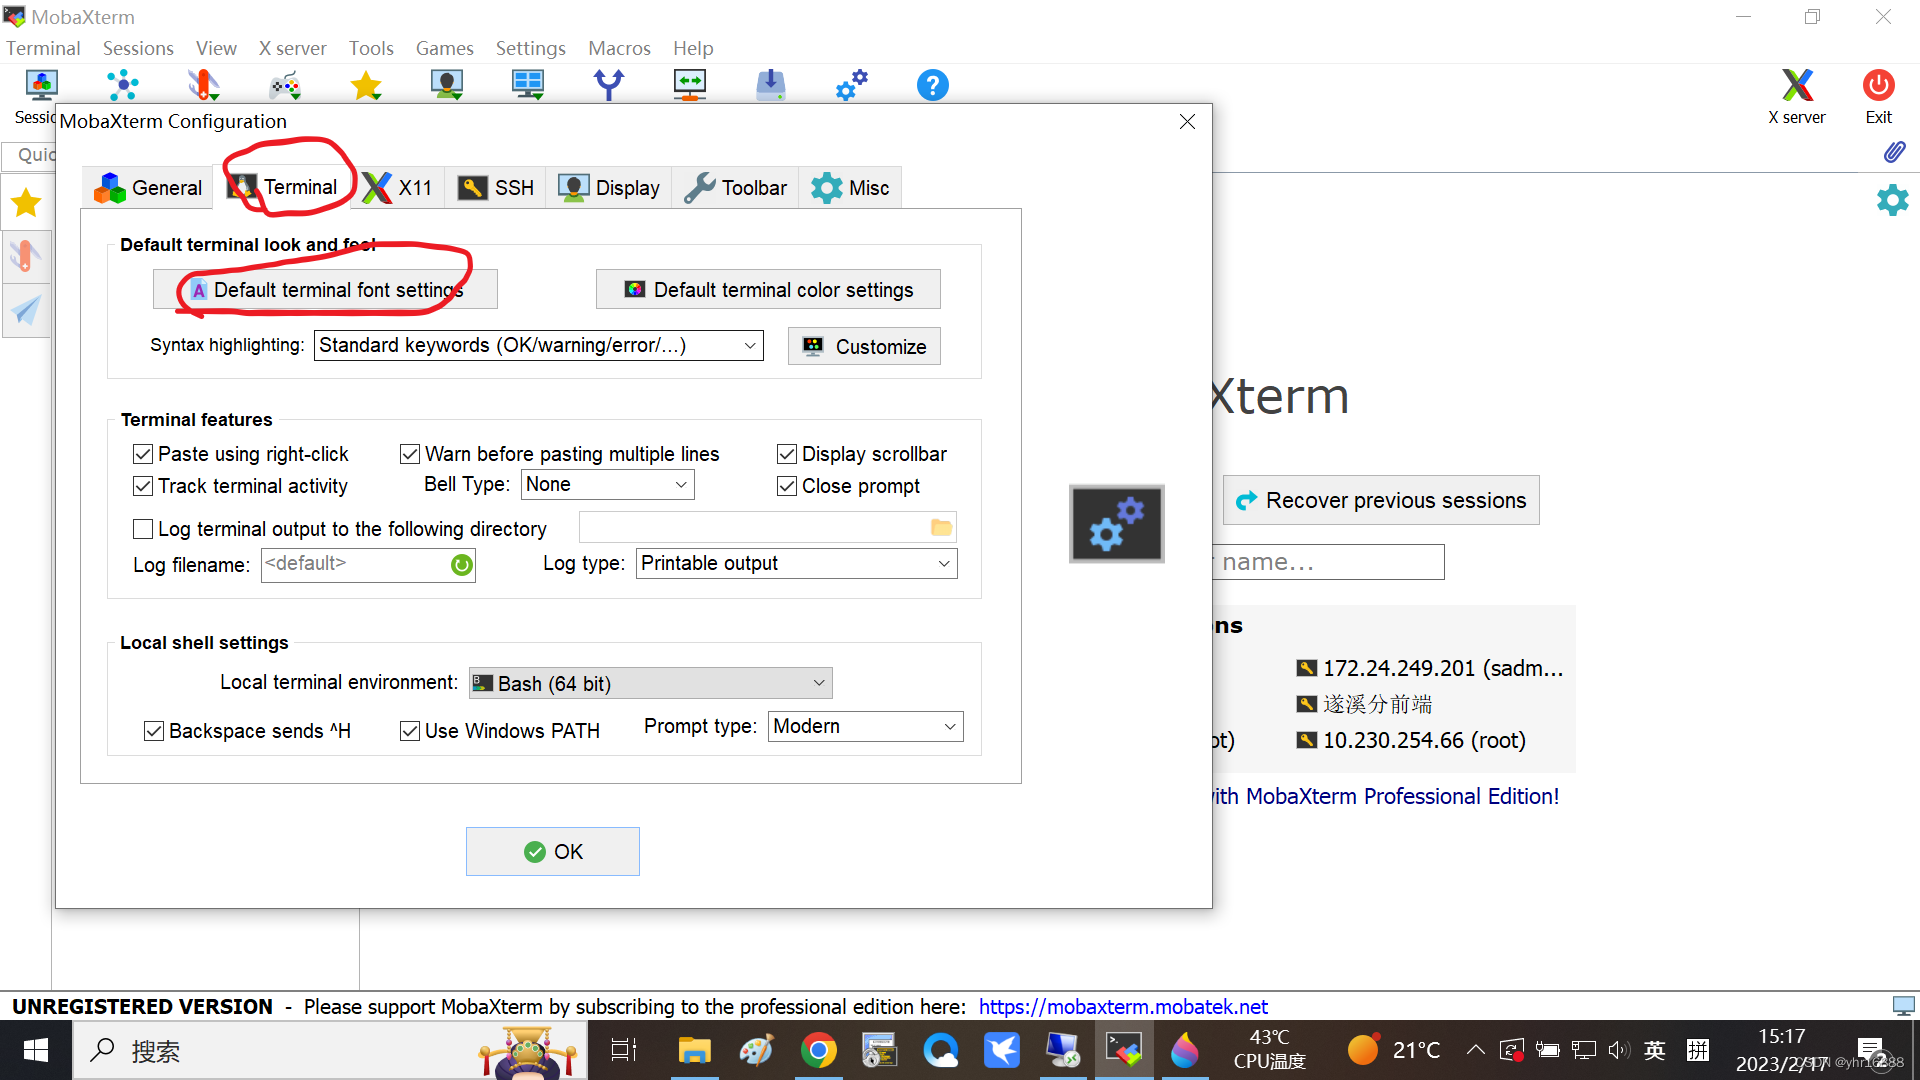1920x1080 pixels.
Task: Open File Explorer from the taskbar
Action: 694,1050
